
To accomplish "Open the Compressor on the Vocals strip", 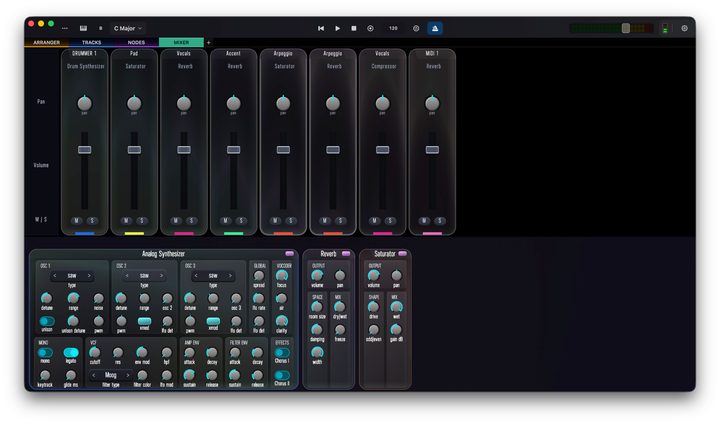I will [384, 67].
